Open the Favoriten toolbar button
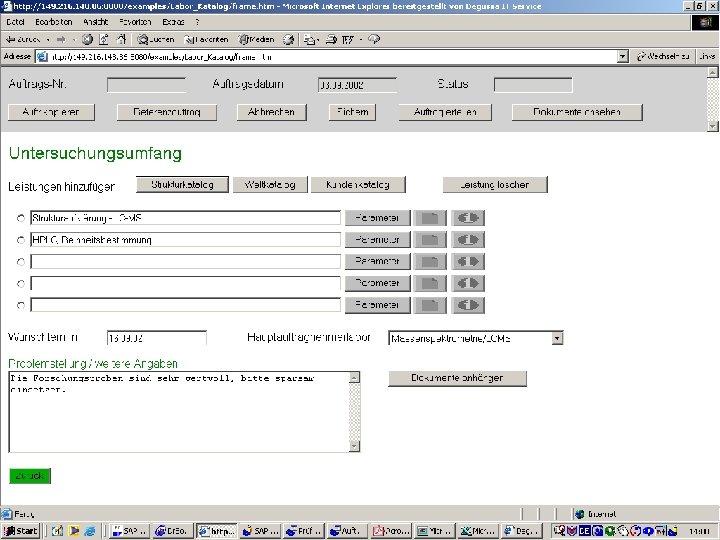 (206, 39)
